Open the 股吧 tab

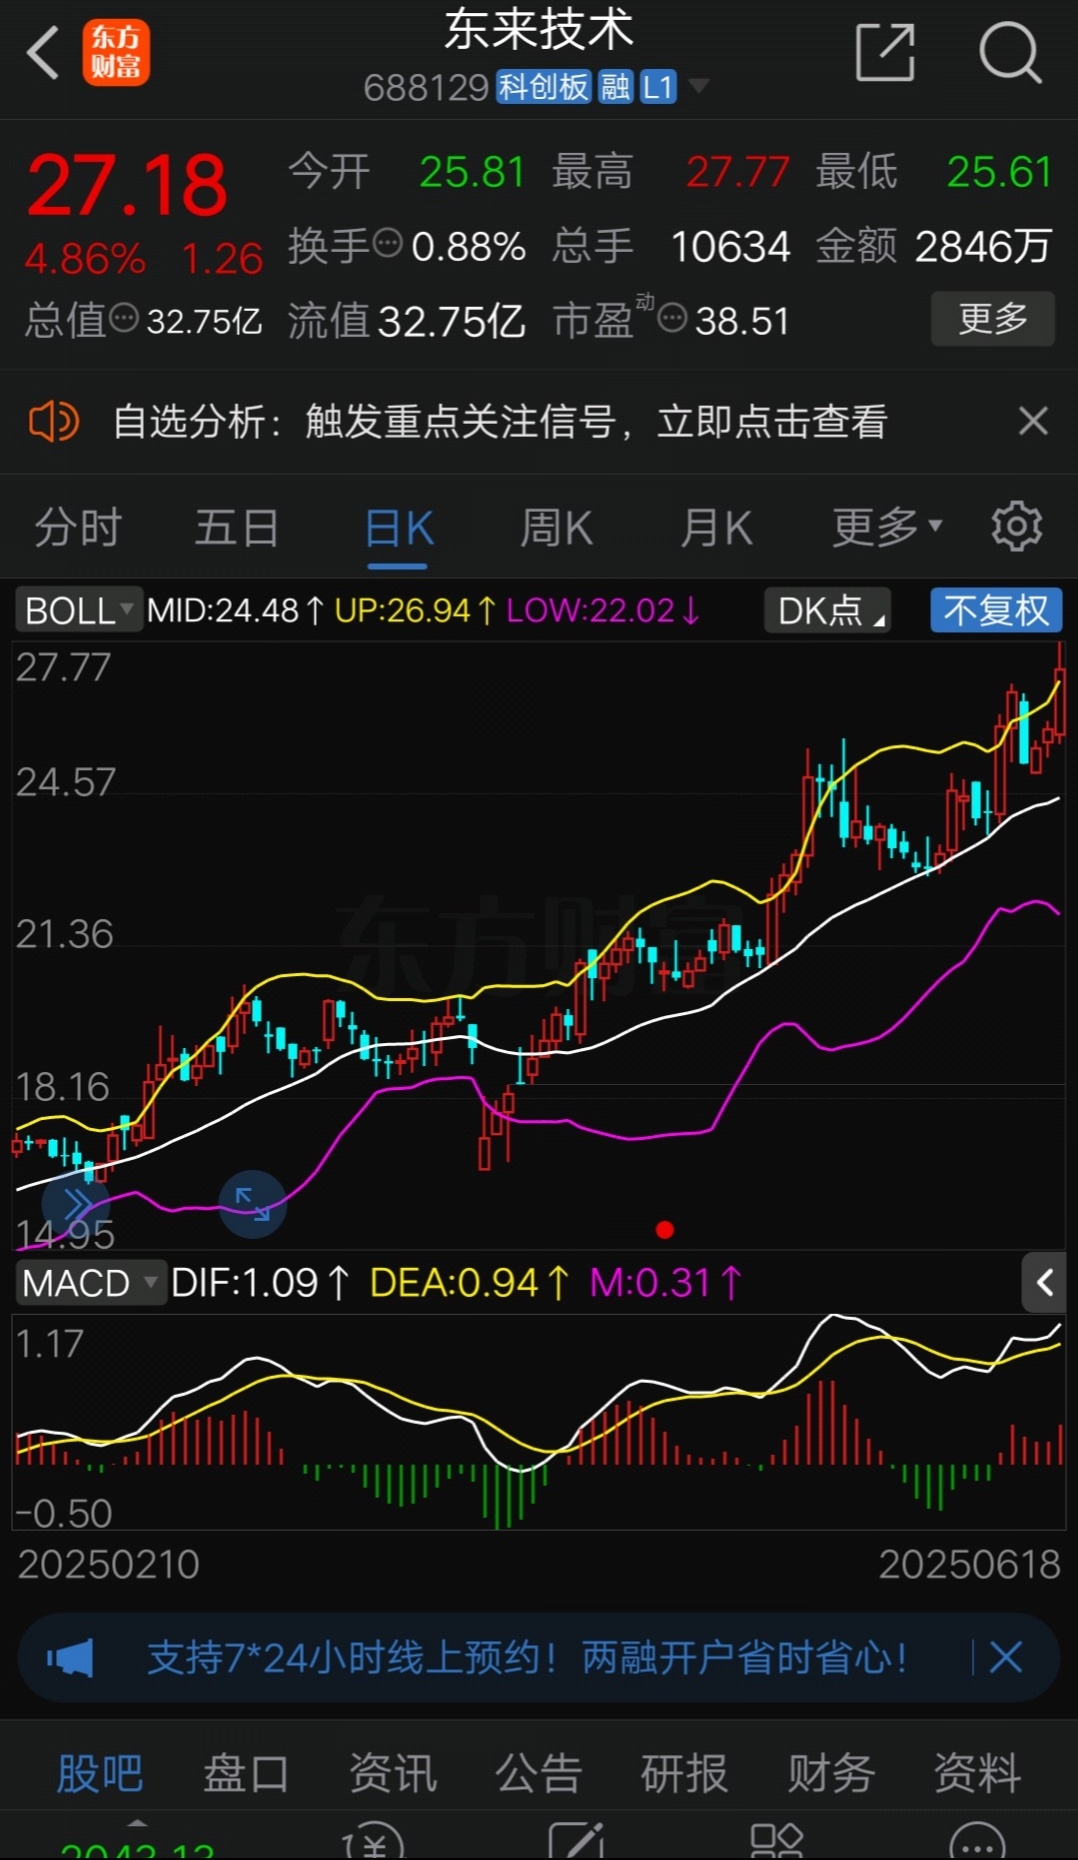point(99,1773)
